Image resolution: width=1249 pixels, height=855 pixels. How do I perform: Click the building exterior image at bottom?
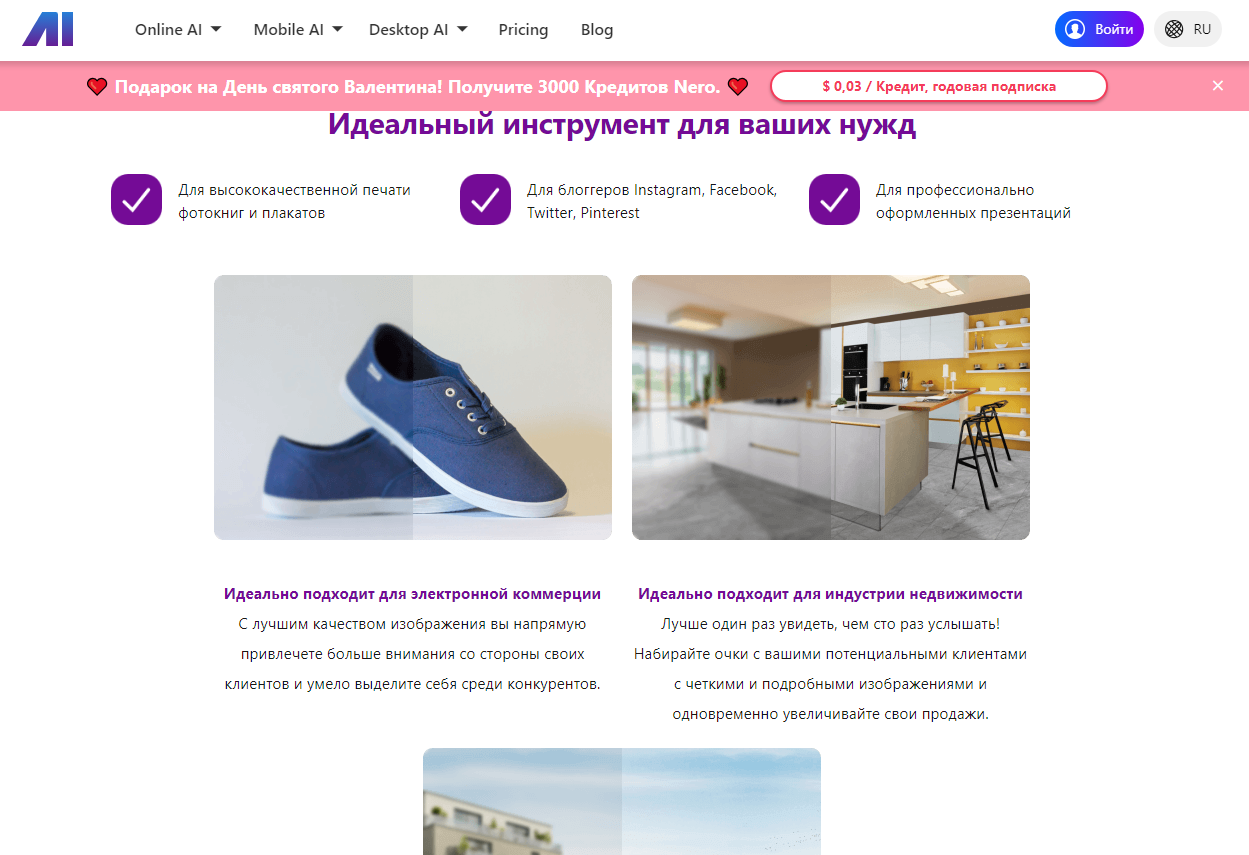pos(622,801)
